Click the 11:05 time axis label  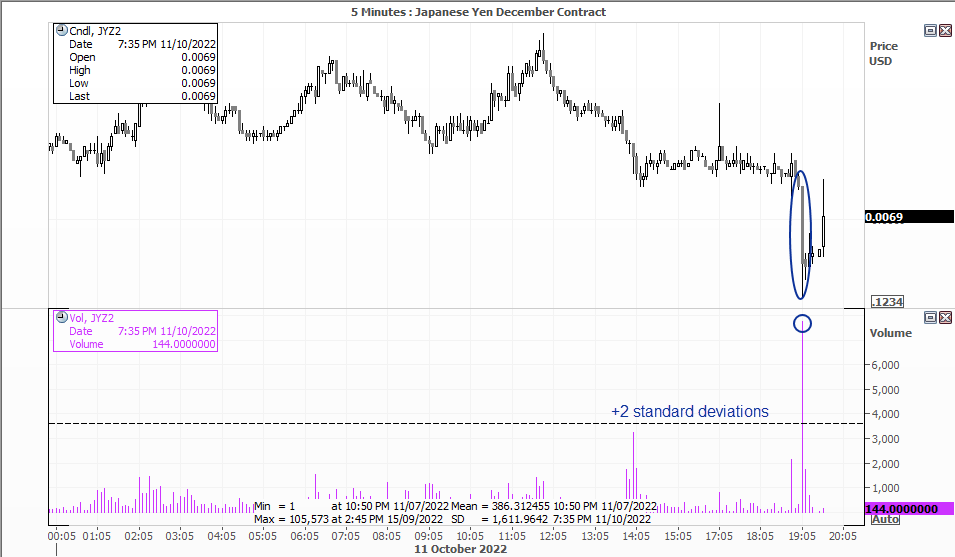click(x=512, y=536)
